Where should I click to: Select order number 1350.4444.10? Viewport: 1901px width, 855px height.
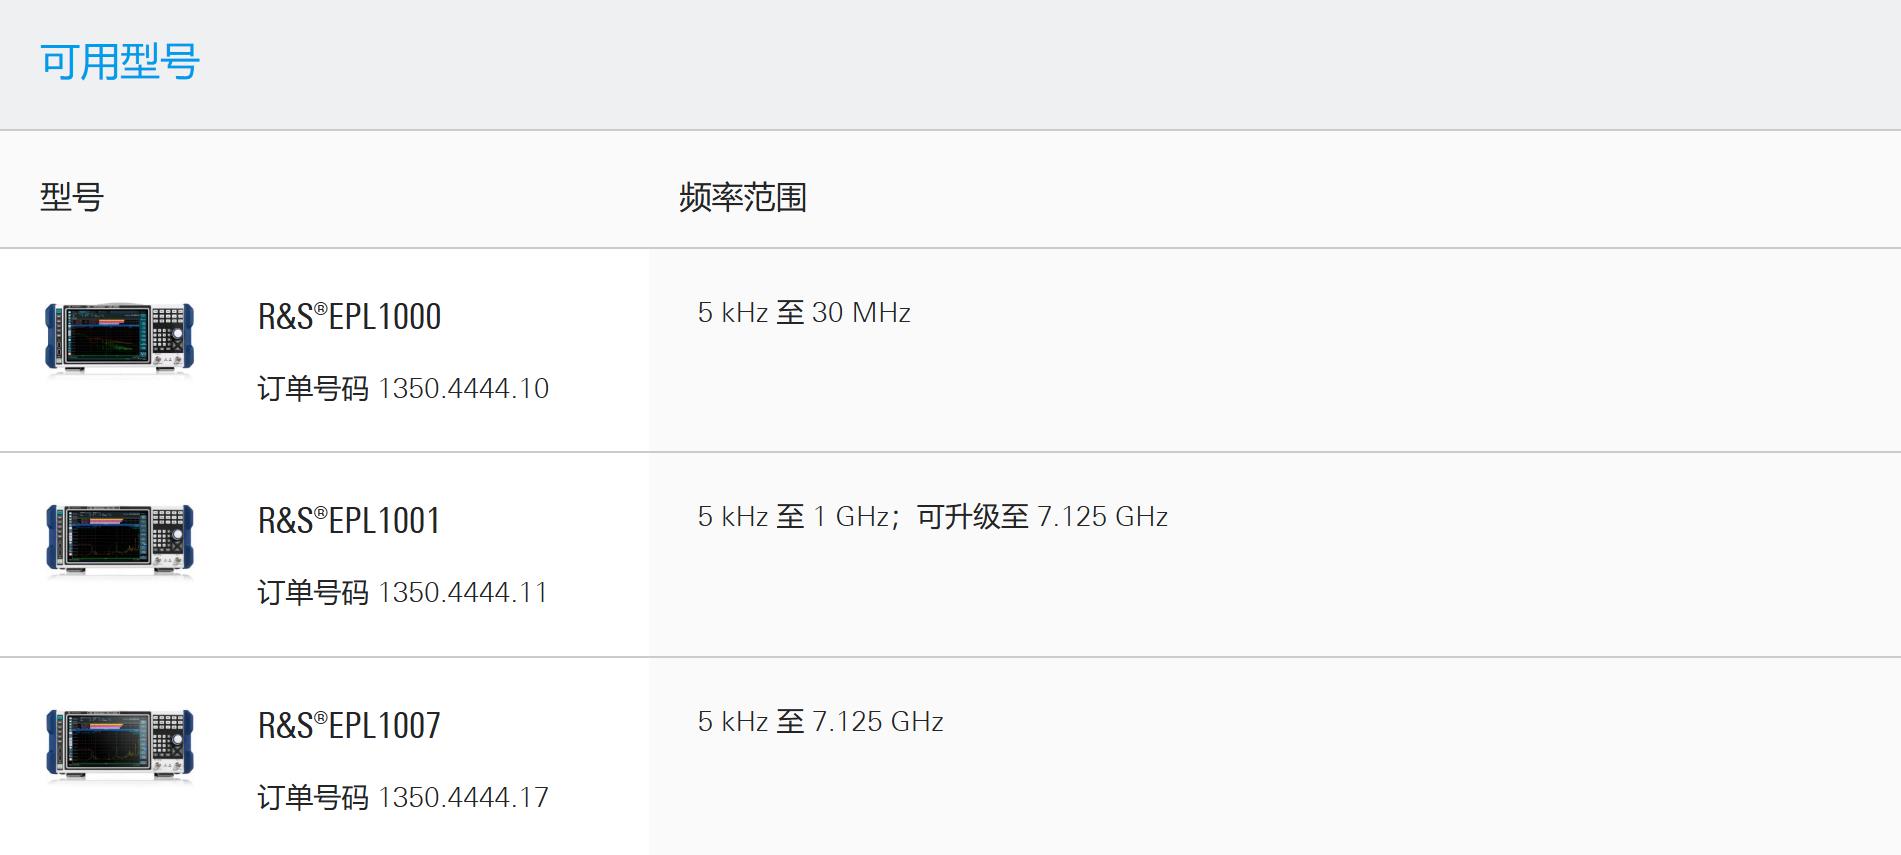(x=464, y=388)
